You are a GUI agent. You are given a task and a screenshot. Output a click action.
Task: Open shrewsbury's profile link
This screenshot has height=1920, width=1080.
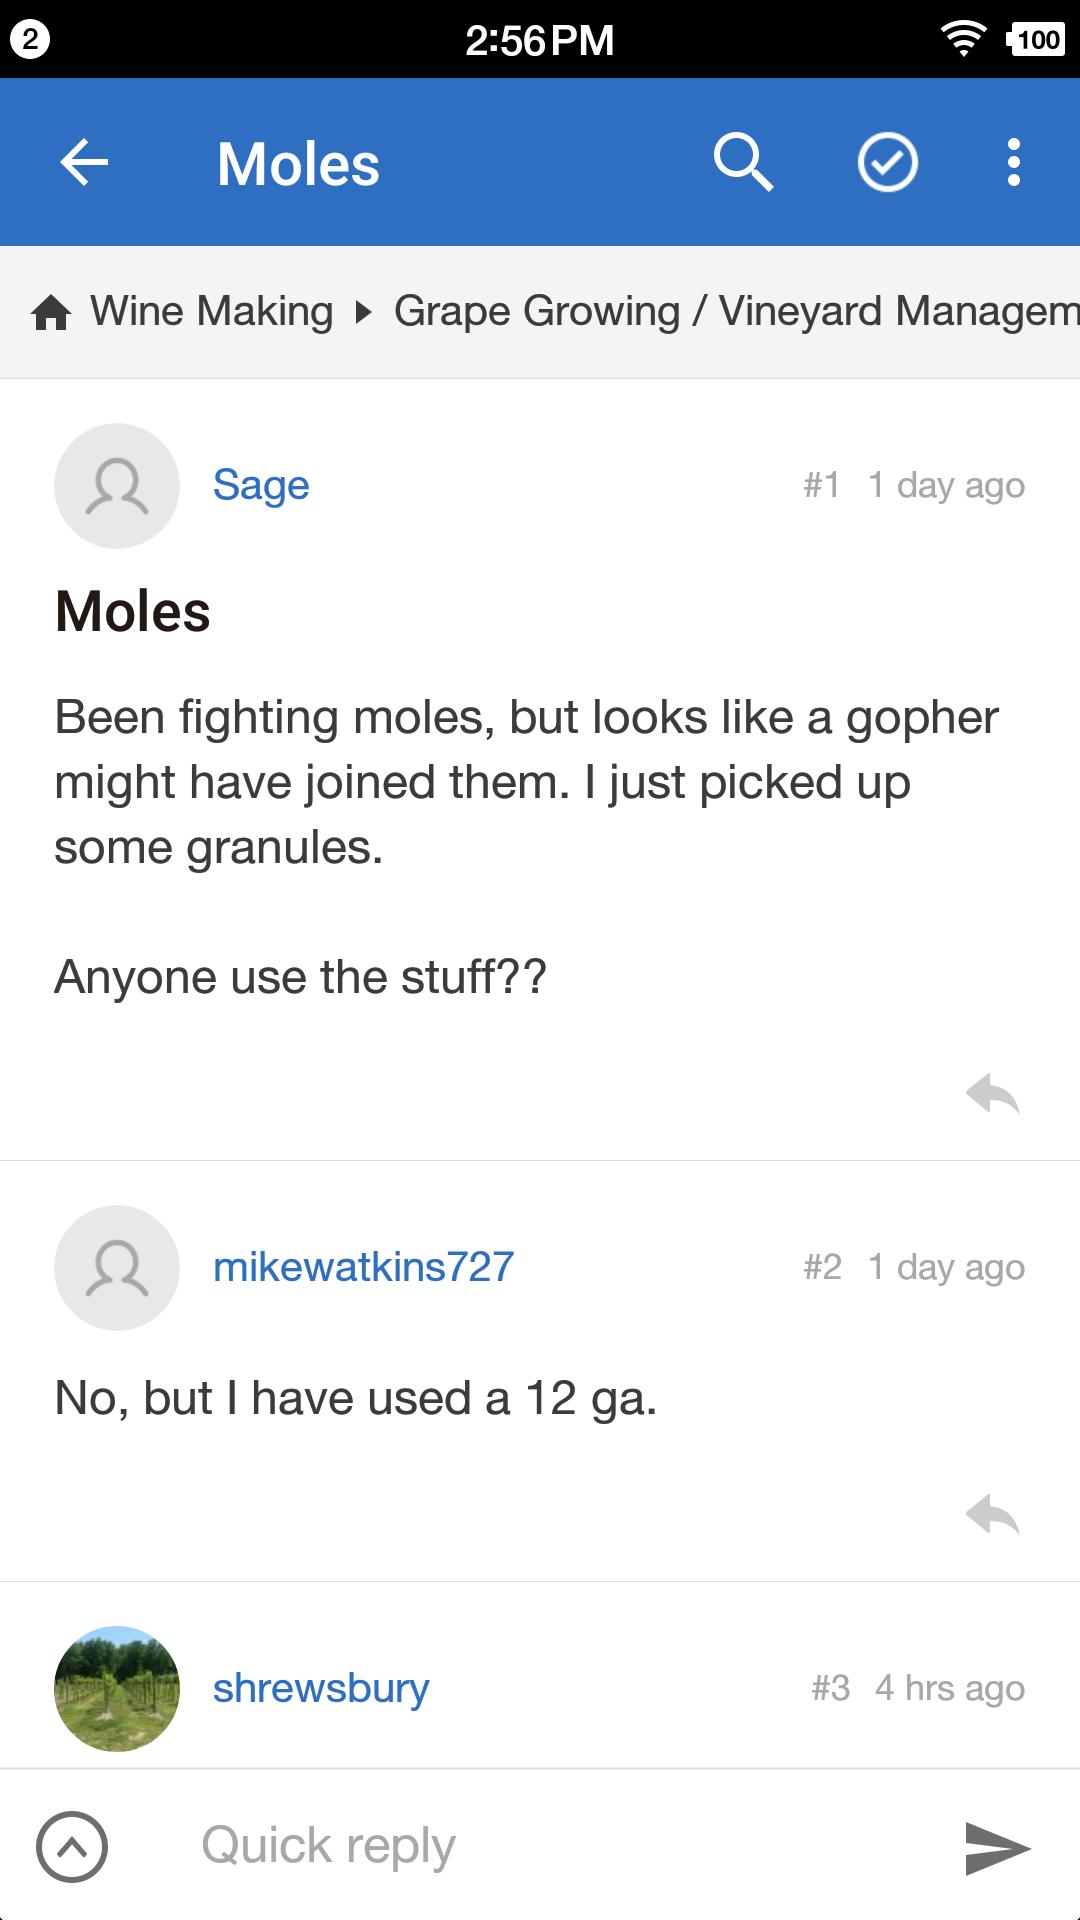point(321,1688)
